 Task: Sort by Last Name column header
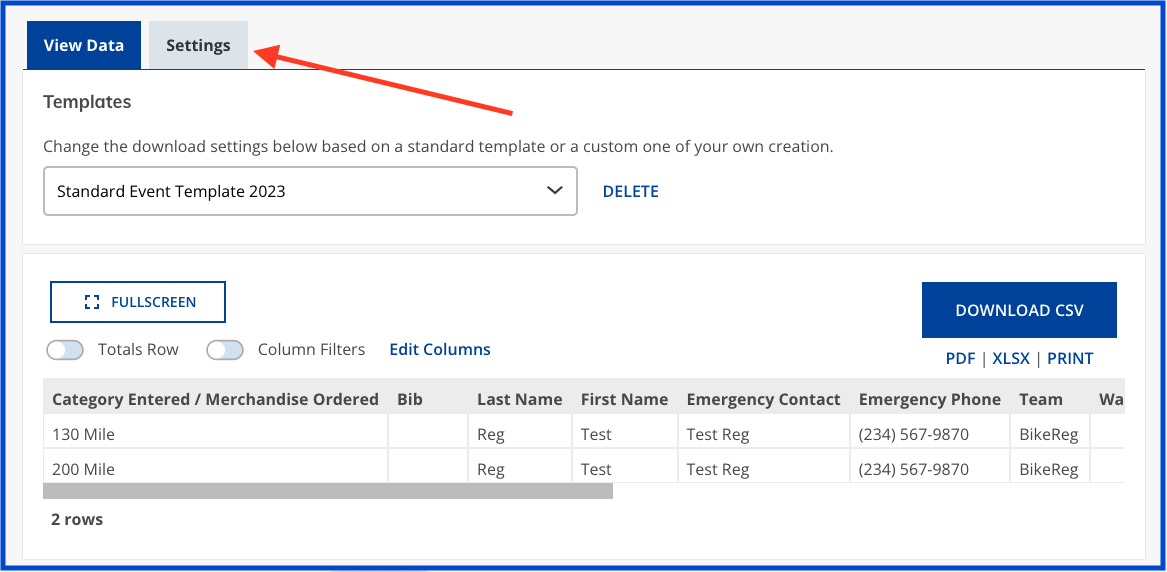pyautogui.click(x=519, y=399)
